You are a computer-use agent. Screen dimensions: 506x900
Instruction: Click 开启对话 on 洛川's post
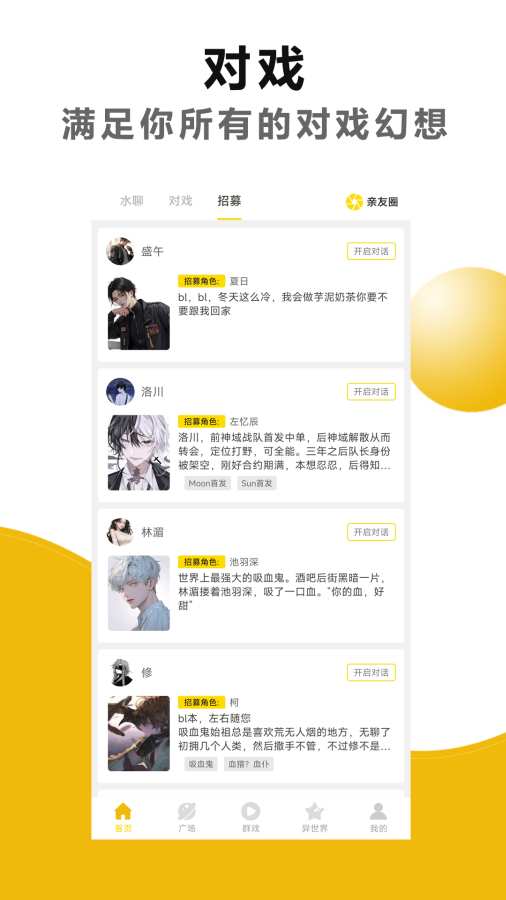371,391
